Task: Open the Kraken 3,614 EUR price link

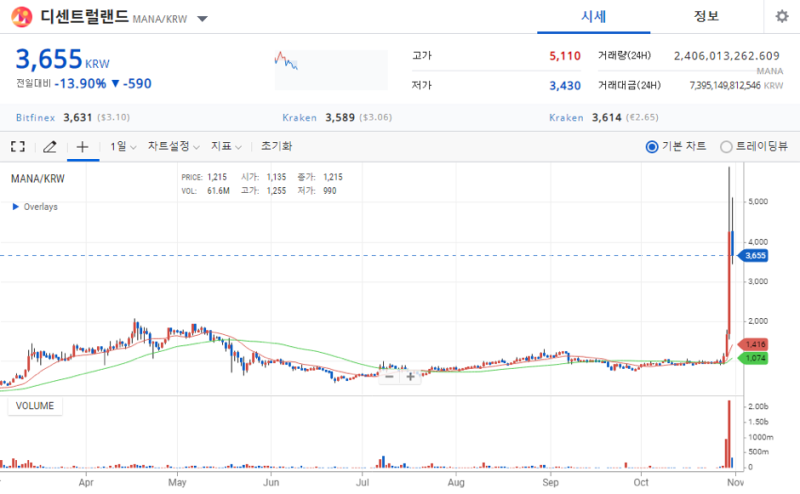Action: click(x=604, y=118)
